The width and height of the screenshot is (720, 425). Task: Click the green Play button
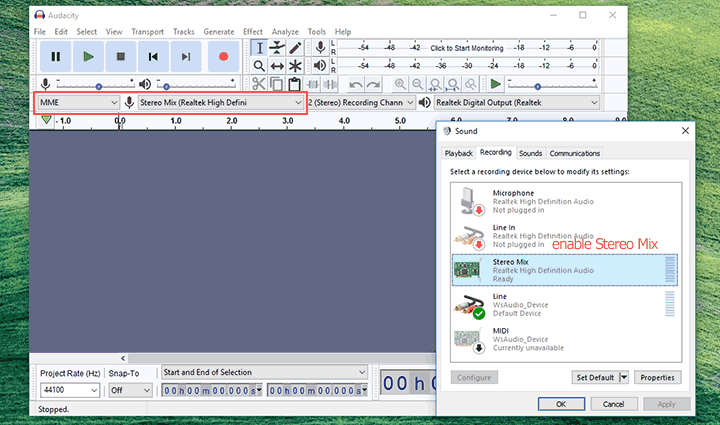click(x=88, y=57)
